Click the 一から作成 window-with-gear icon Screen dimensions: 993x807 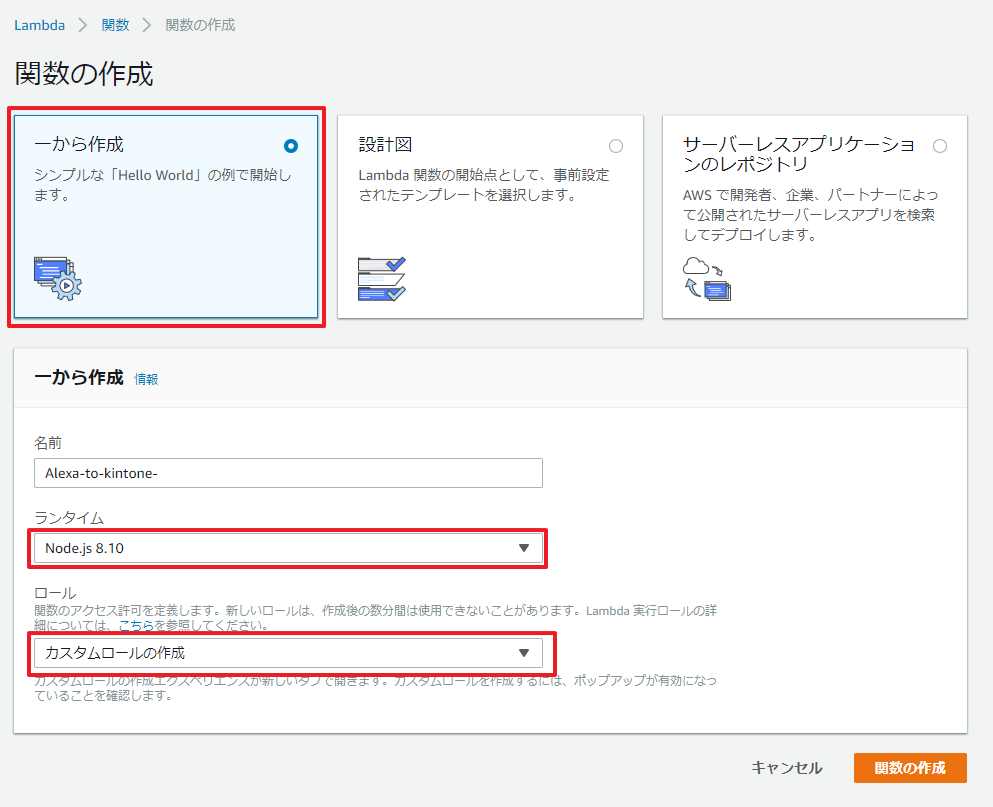tap(58, 279)
